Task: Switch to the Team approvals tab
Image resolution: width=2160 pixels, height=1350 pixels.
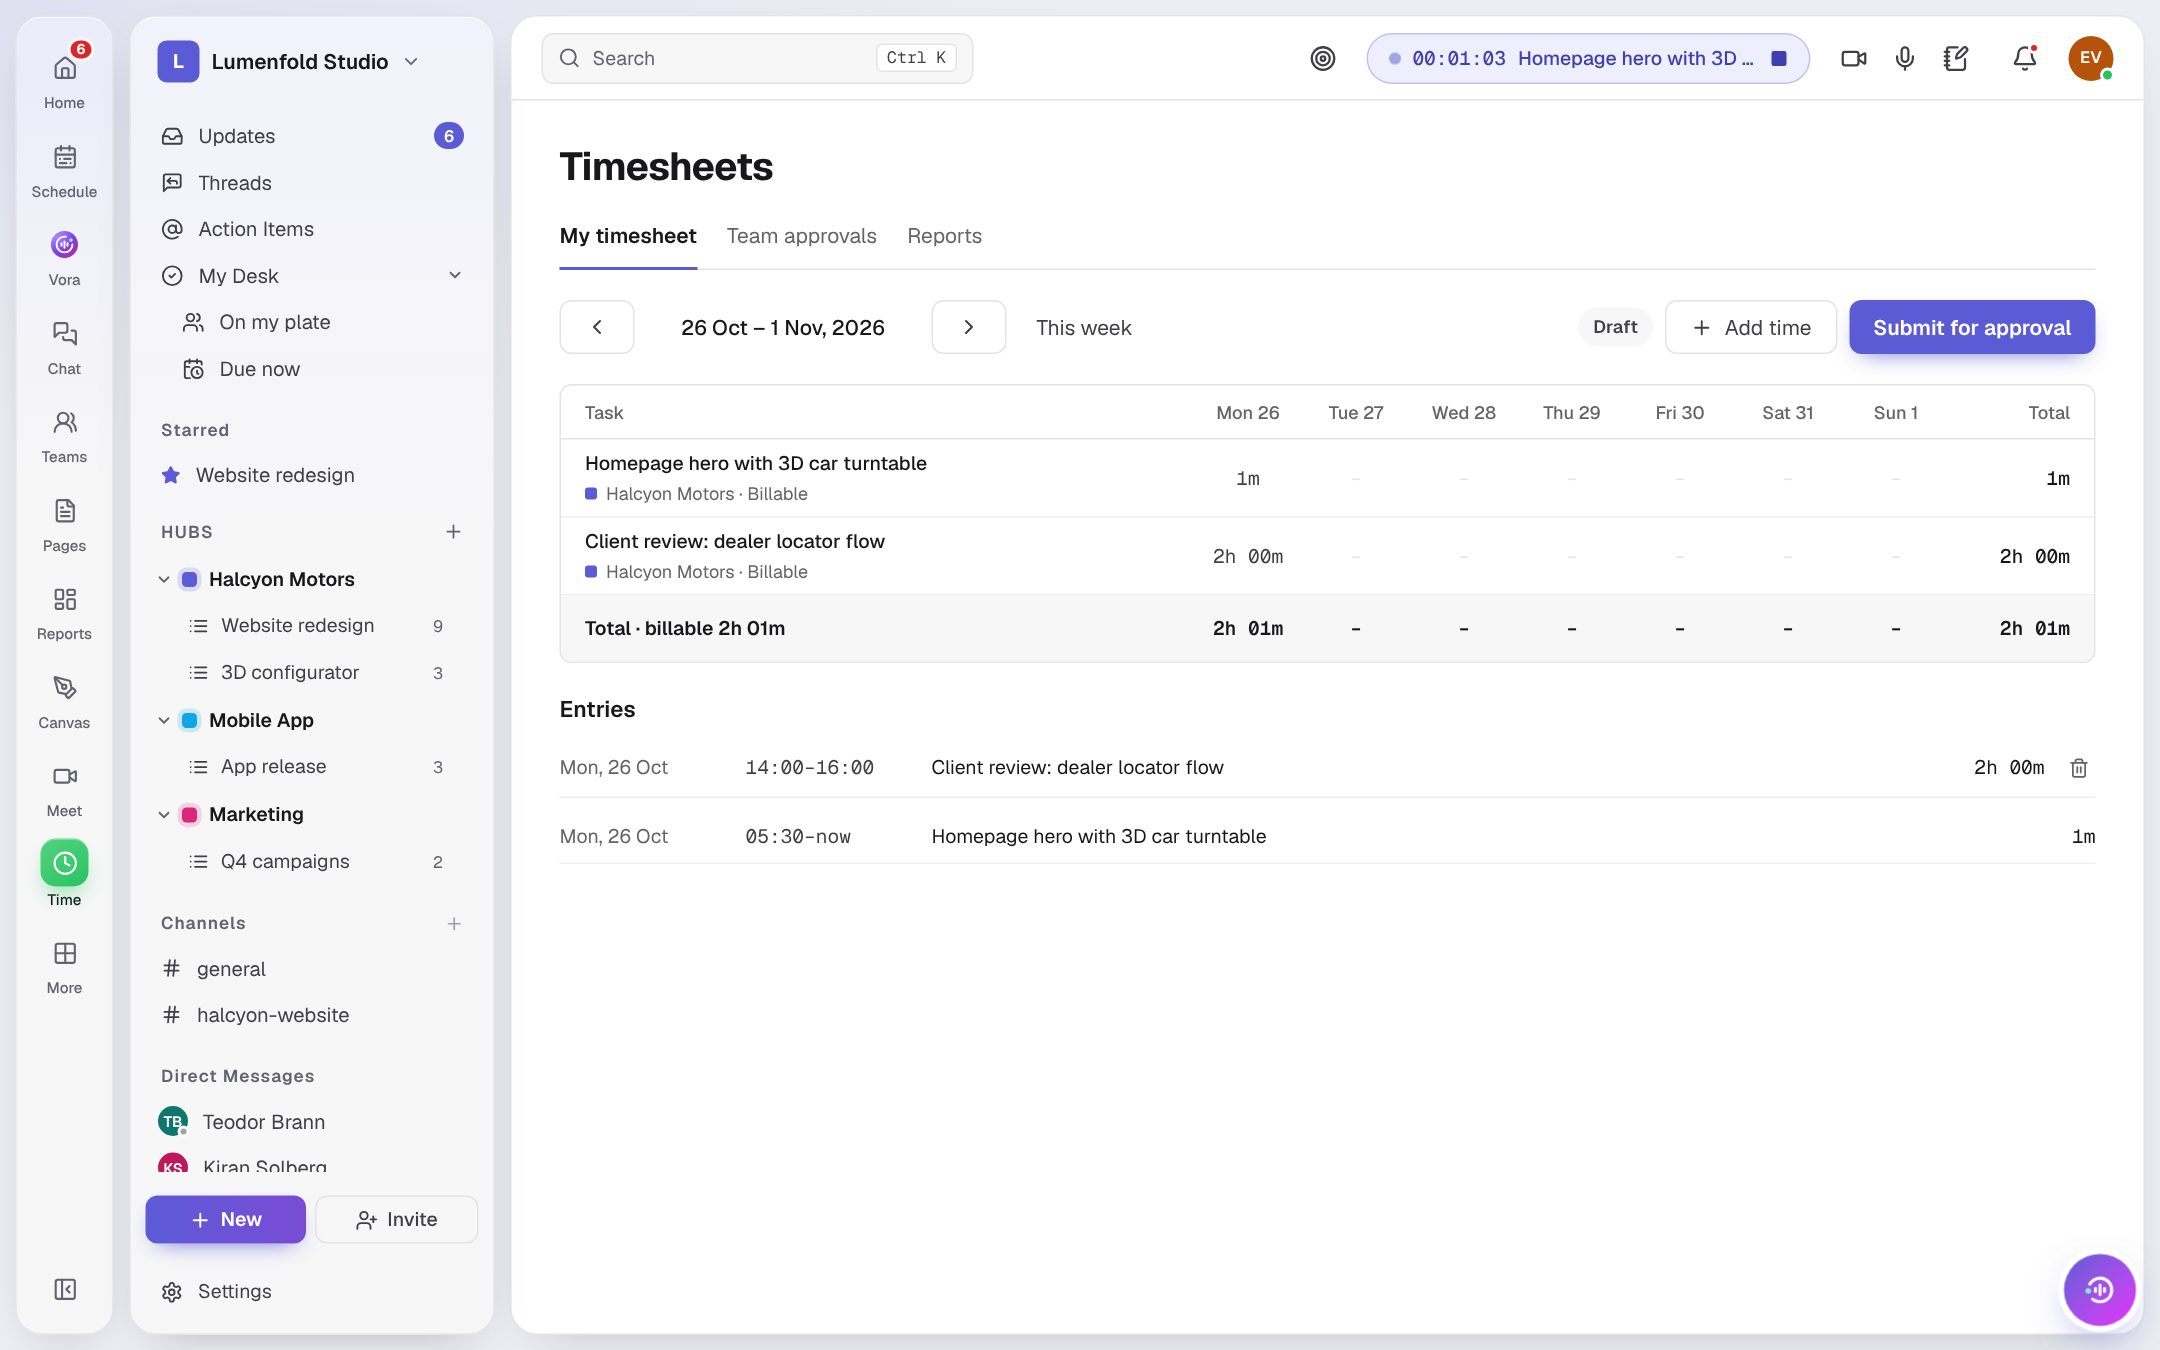Action: point(801,236)
